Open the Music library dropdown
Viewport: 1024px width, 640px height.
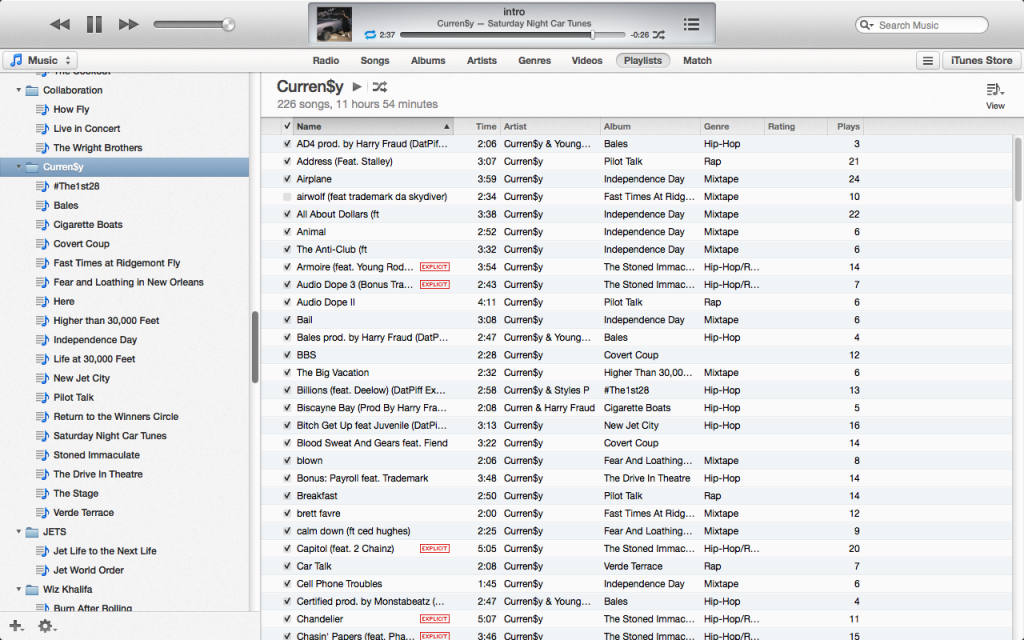41,60
